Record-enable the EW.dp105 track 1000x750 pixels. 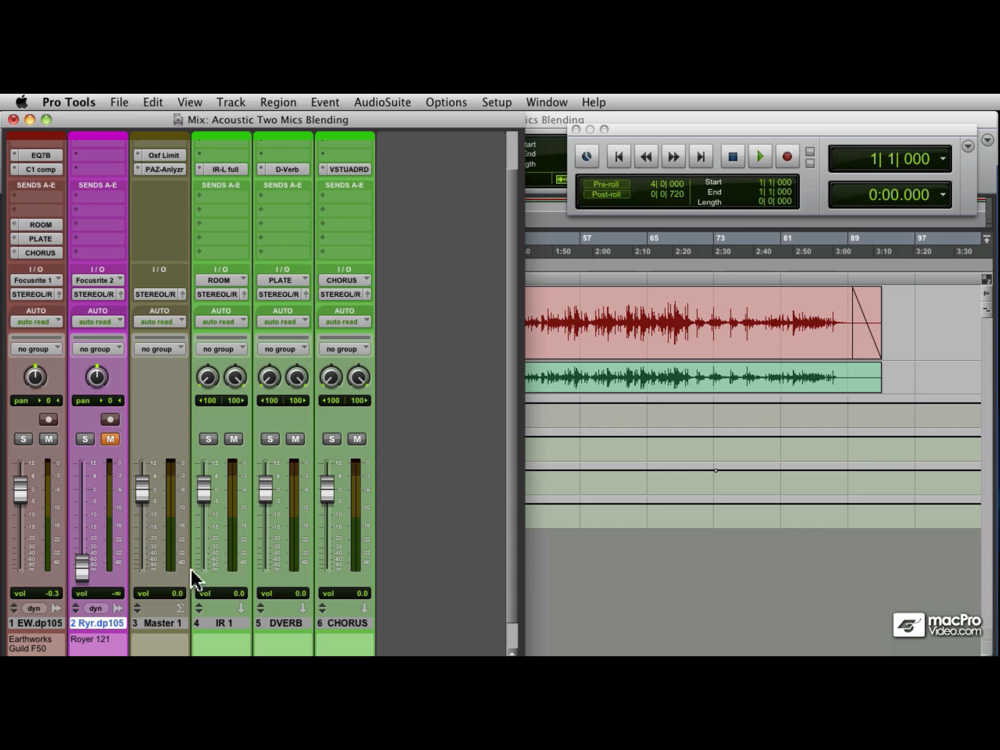[x=48, y=419]
